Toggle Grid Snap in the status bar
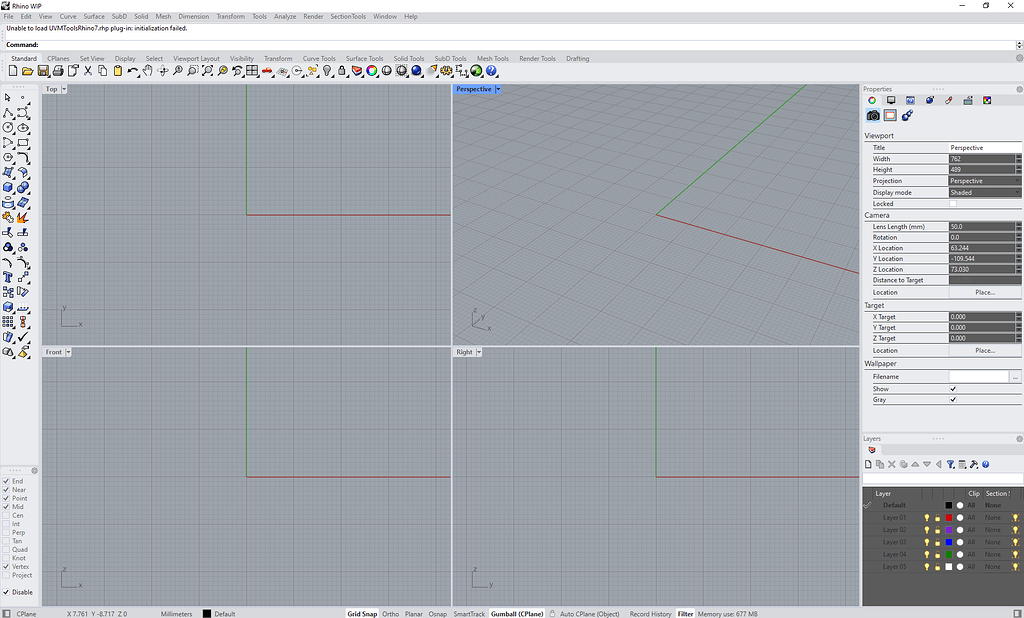Image resolution: width=1024 pixels, height=618 pixels. (361, 613)
